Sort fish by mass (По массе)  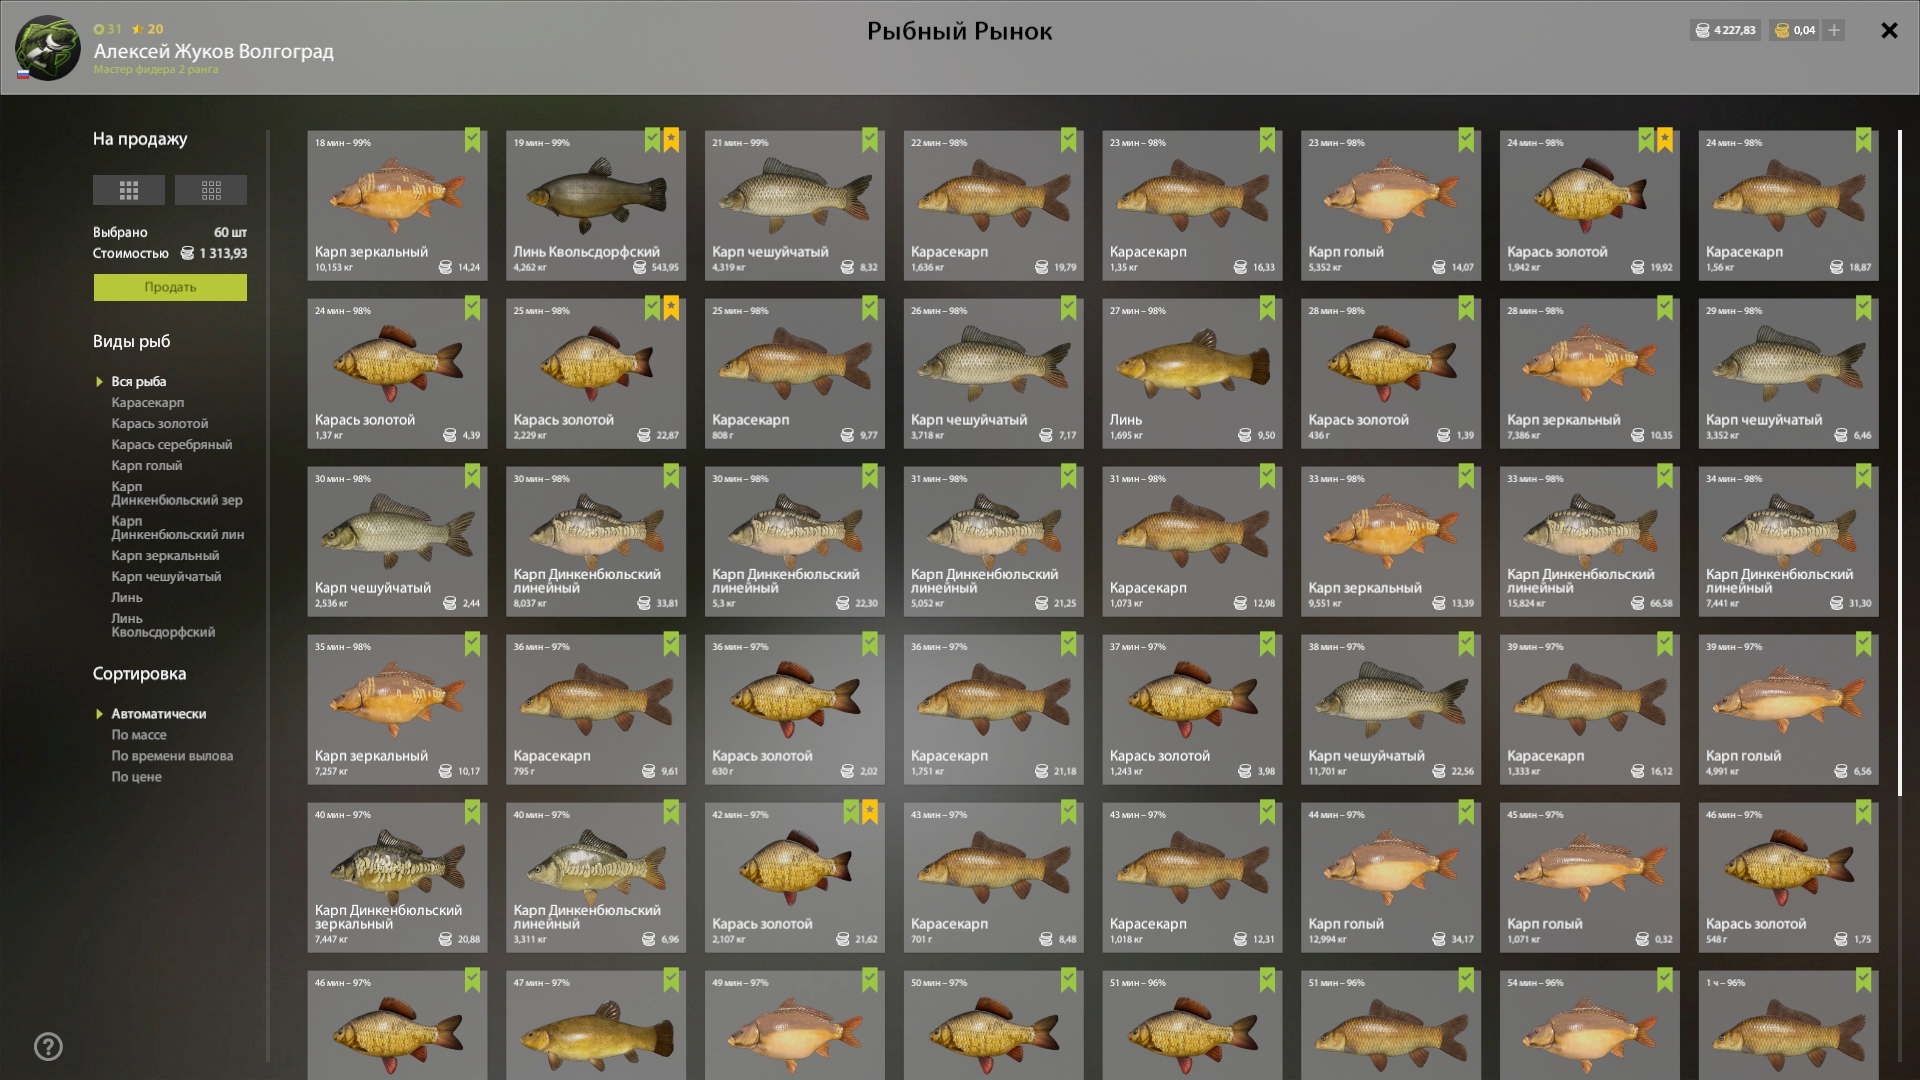139,735
